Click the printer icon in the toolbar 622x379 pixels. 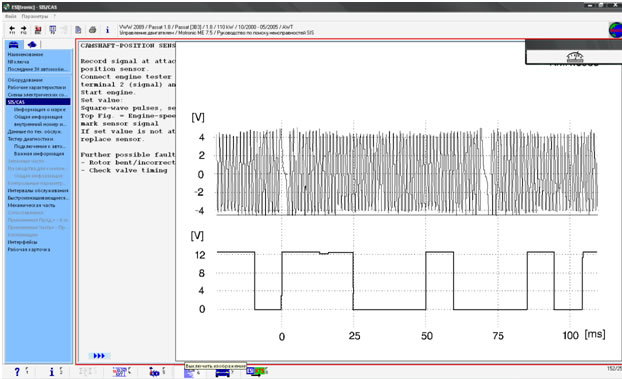pyautogui.click(x=92, y=30)
